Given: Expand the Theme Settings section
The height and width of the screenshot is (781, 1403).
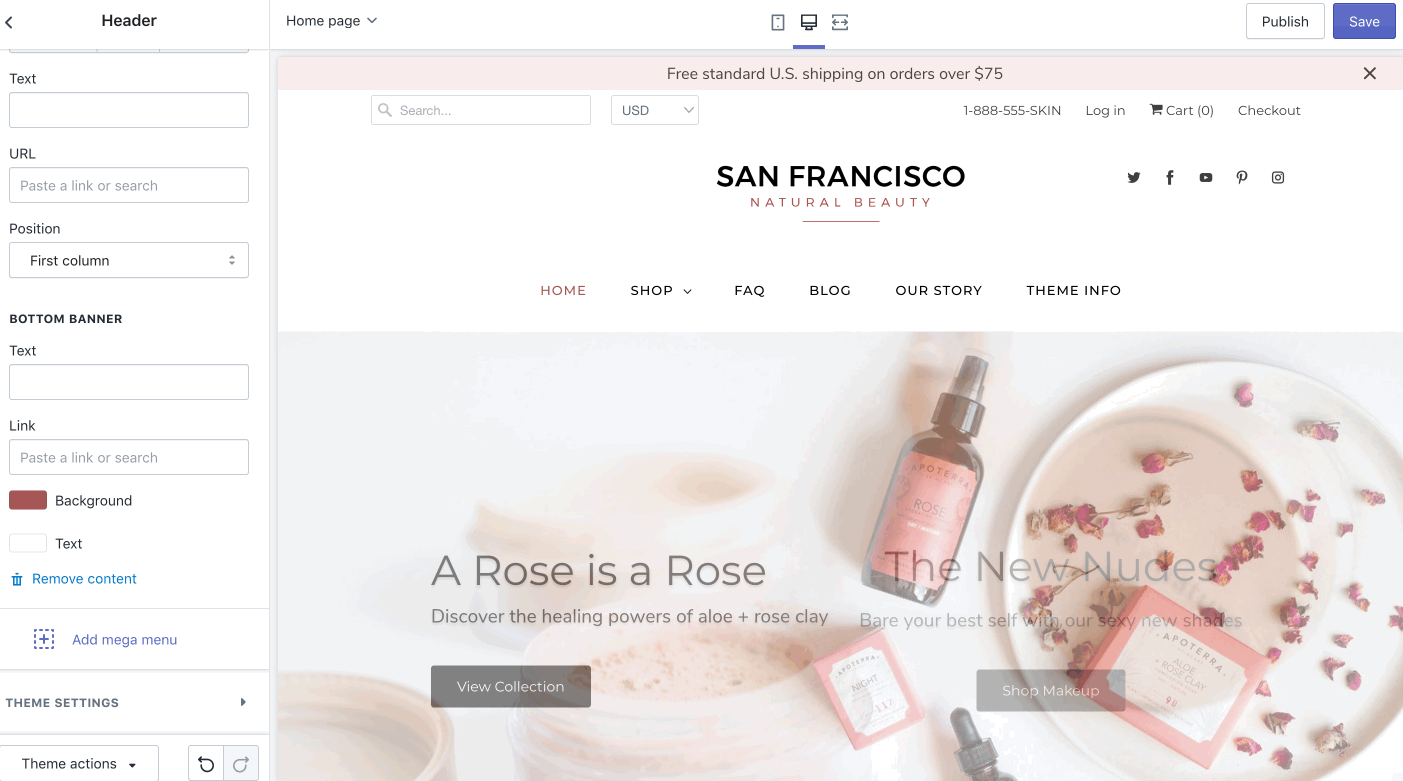Looking at the screenshot, I should point(129,703).
